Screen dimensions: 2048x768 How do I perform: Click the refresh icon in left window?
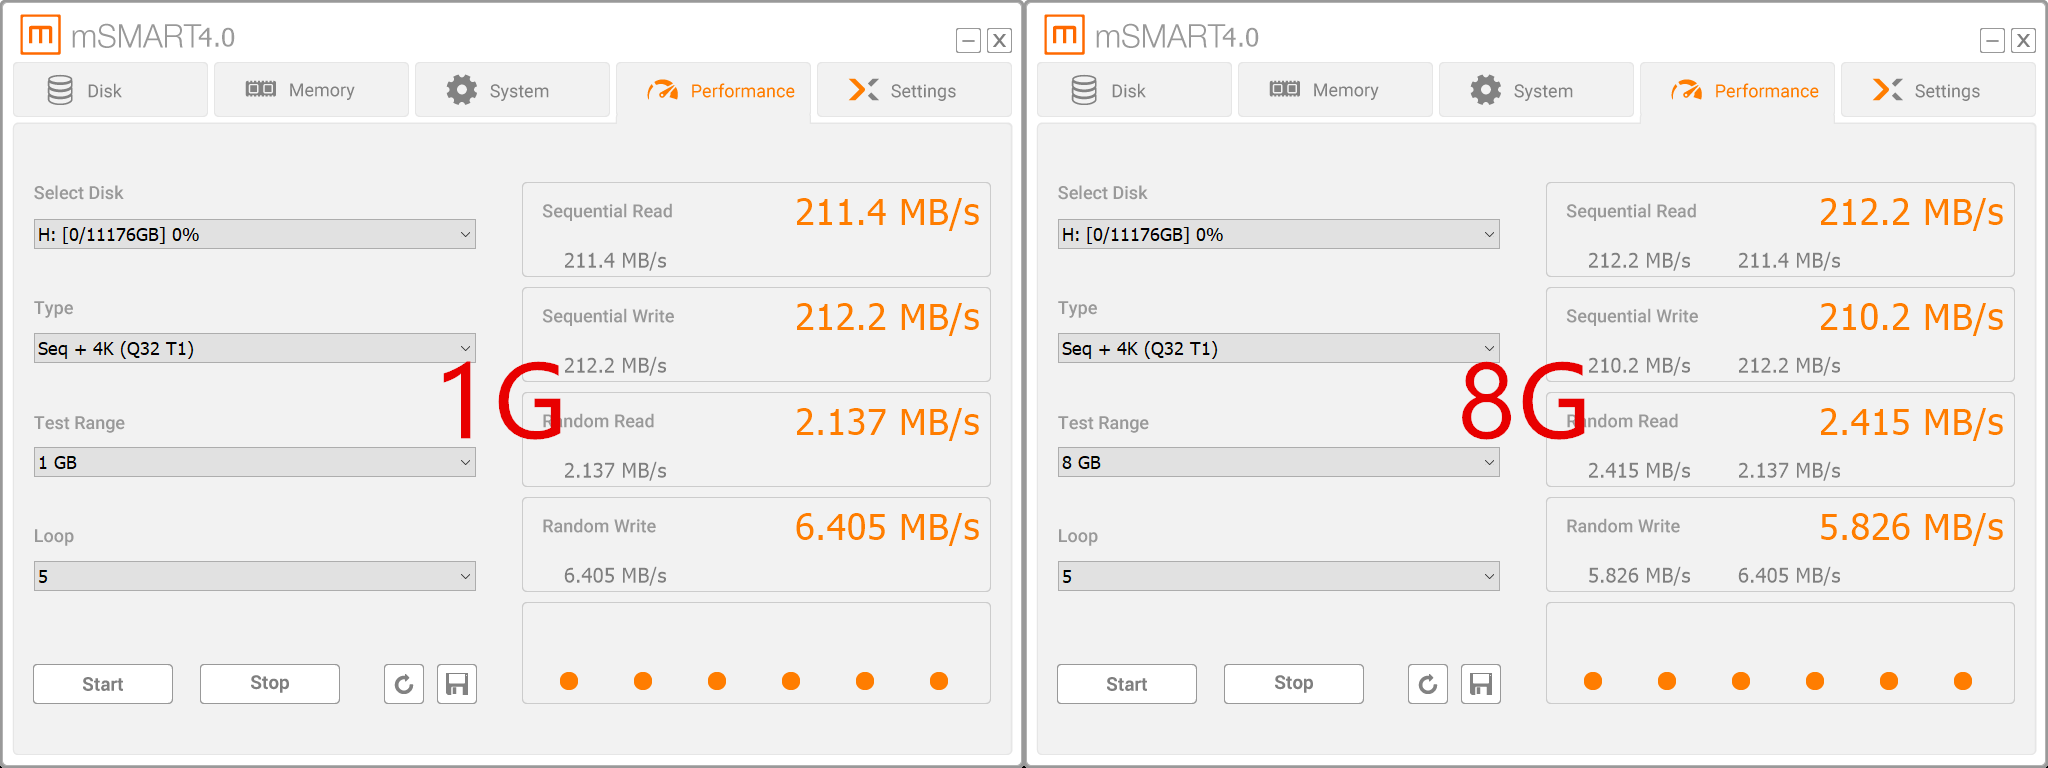[x=404, y=684]
